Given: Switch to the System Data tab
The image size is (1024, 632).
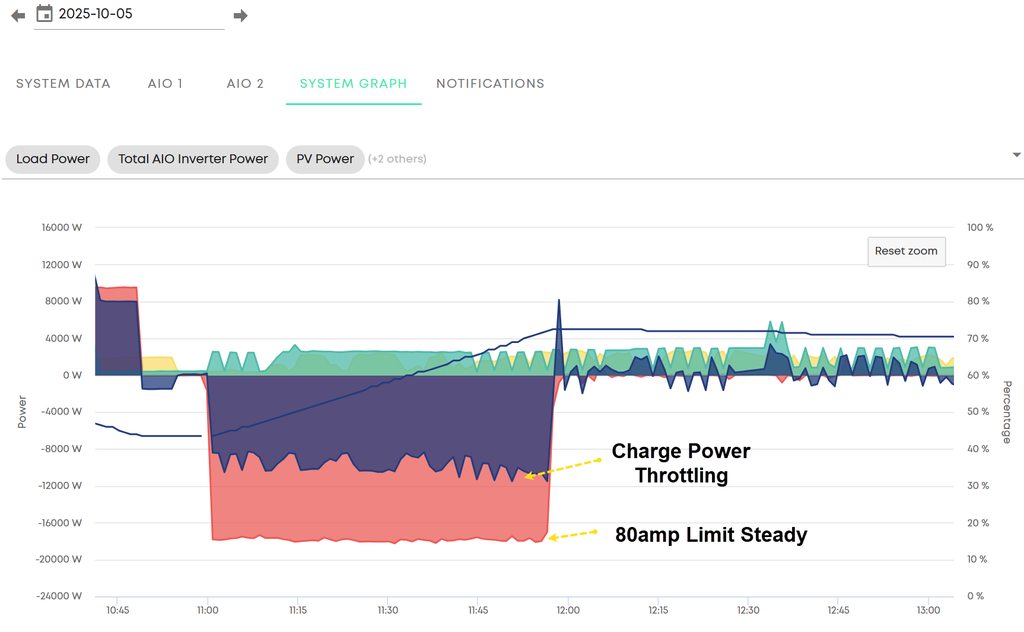Looking at the screenshot, I should tap(63, 84).
